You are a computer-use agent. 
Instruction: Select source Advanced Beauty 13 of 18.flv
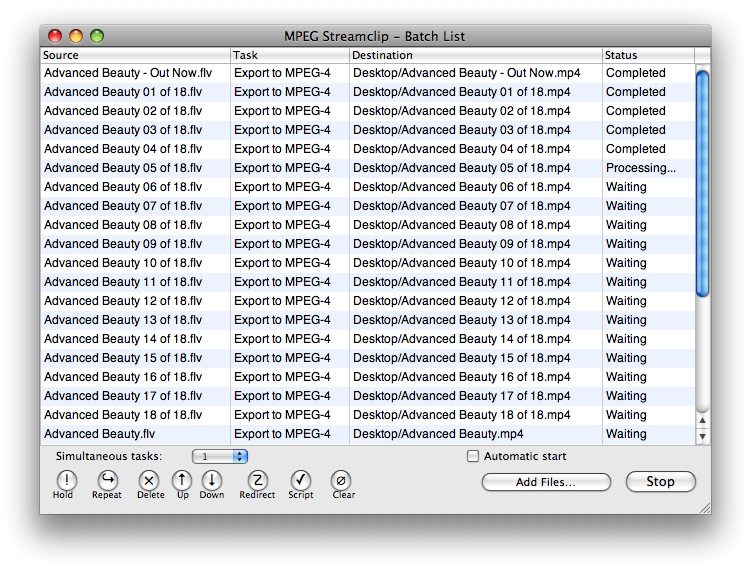pos(123,320)
